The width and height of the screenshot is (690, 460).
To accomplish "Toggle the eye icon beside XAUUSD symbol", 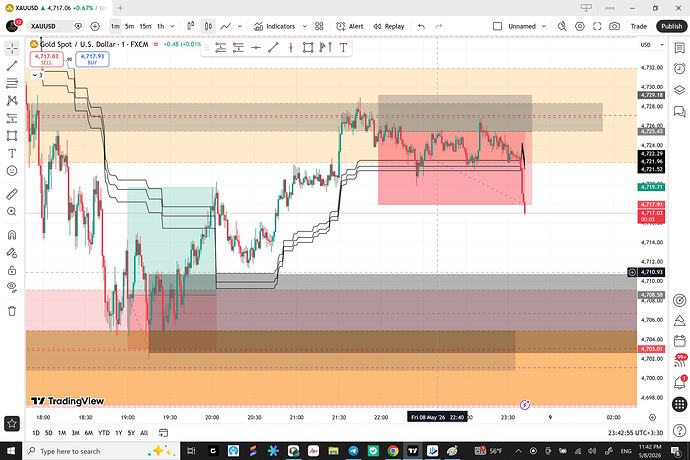I will click(78, 26).
